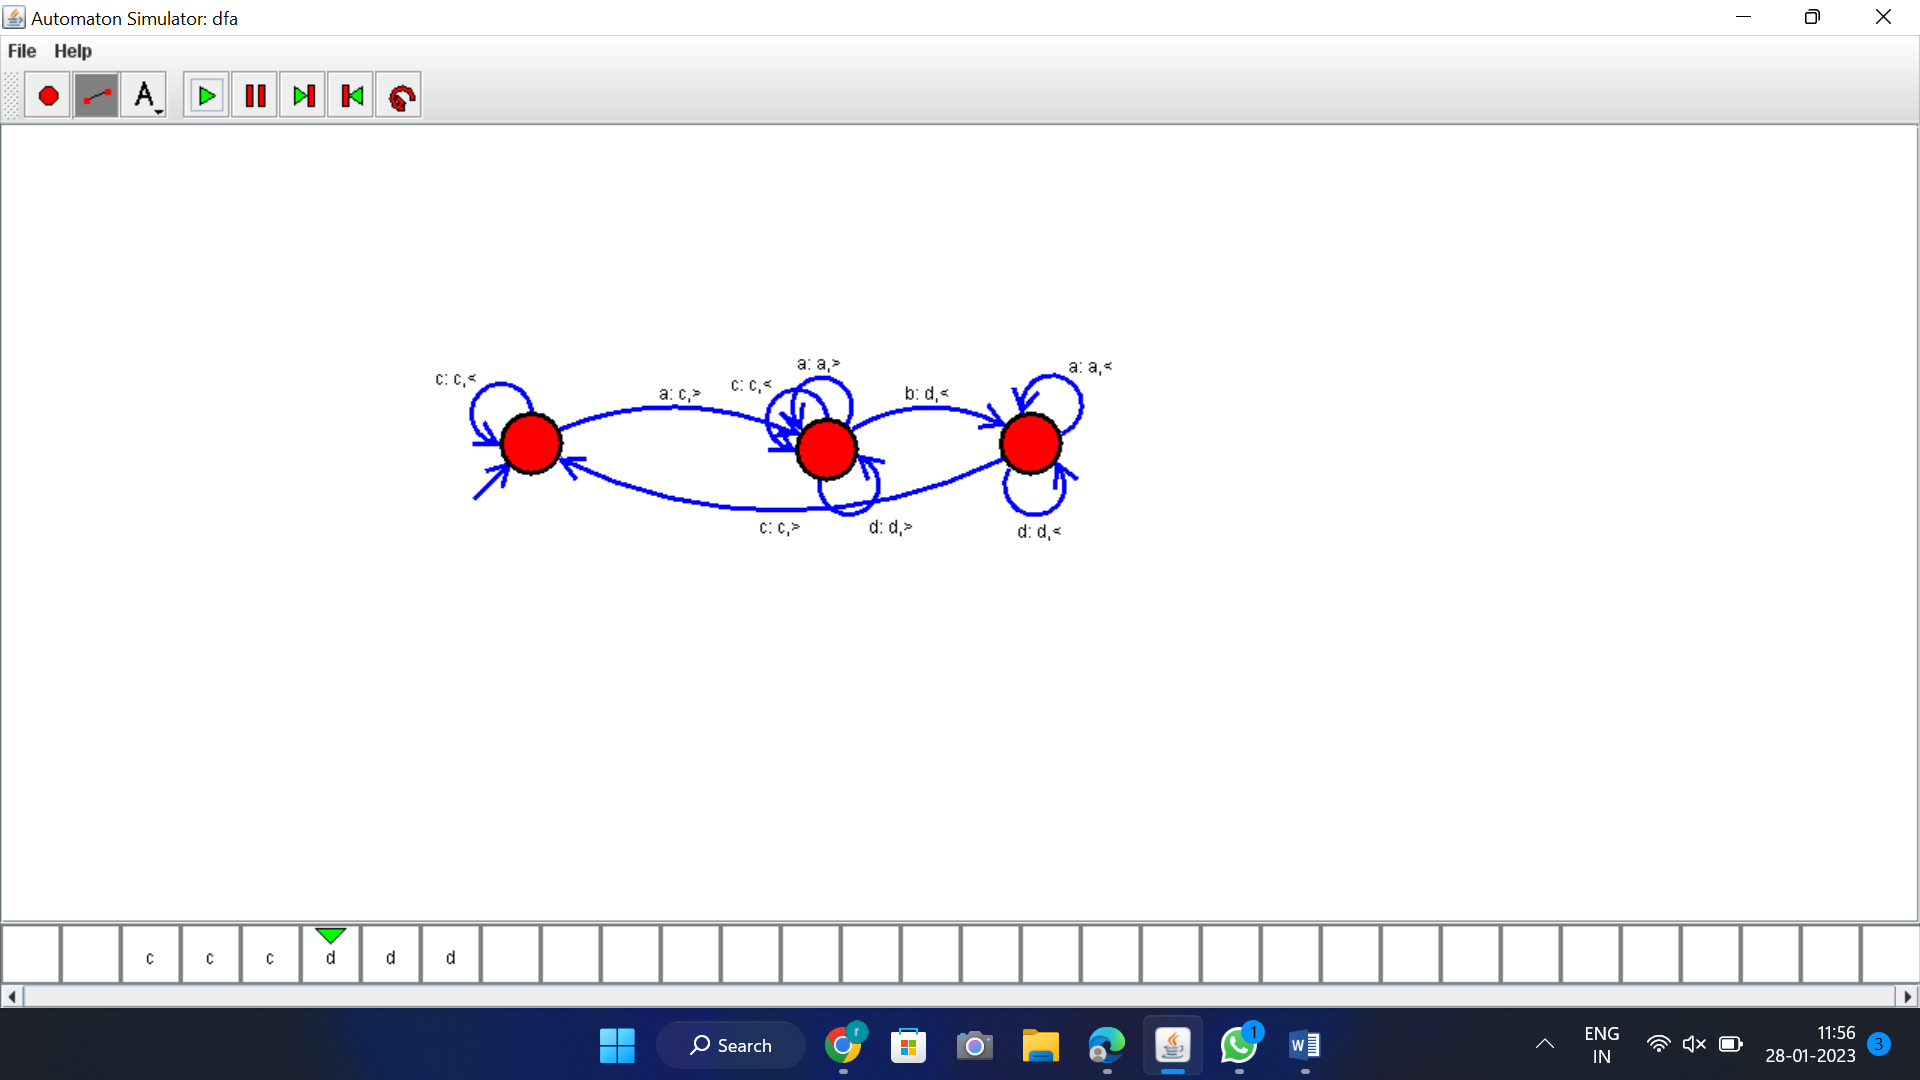The height and width of the screenshot is (1080, 1920).
Task: Open the text label tool dropdown
Action: point(144,96)
